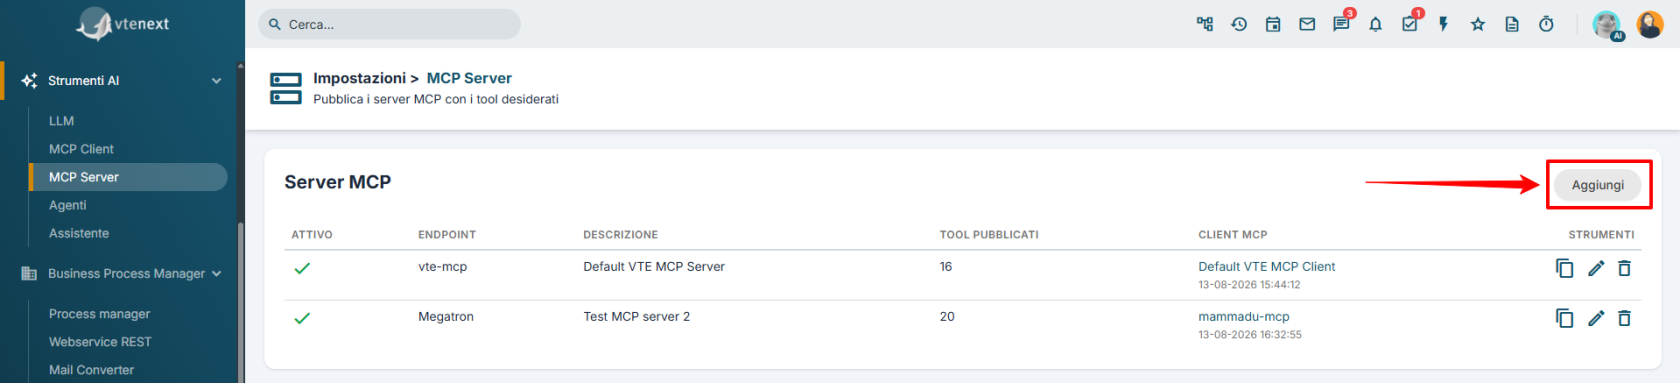Open the recent history icon
The height and width of the screenshot is (383, 1680).
point(1239,24)
